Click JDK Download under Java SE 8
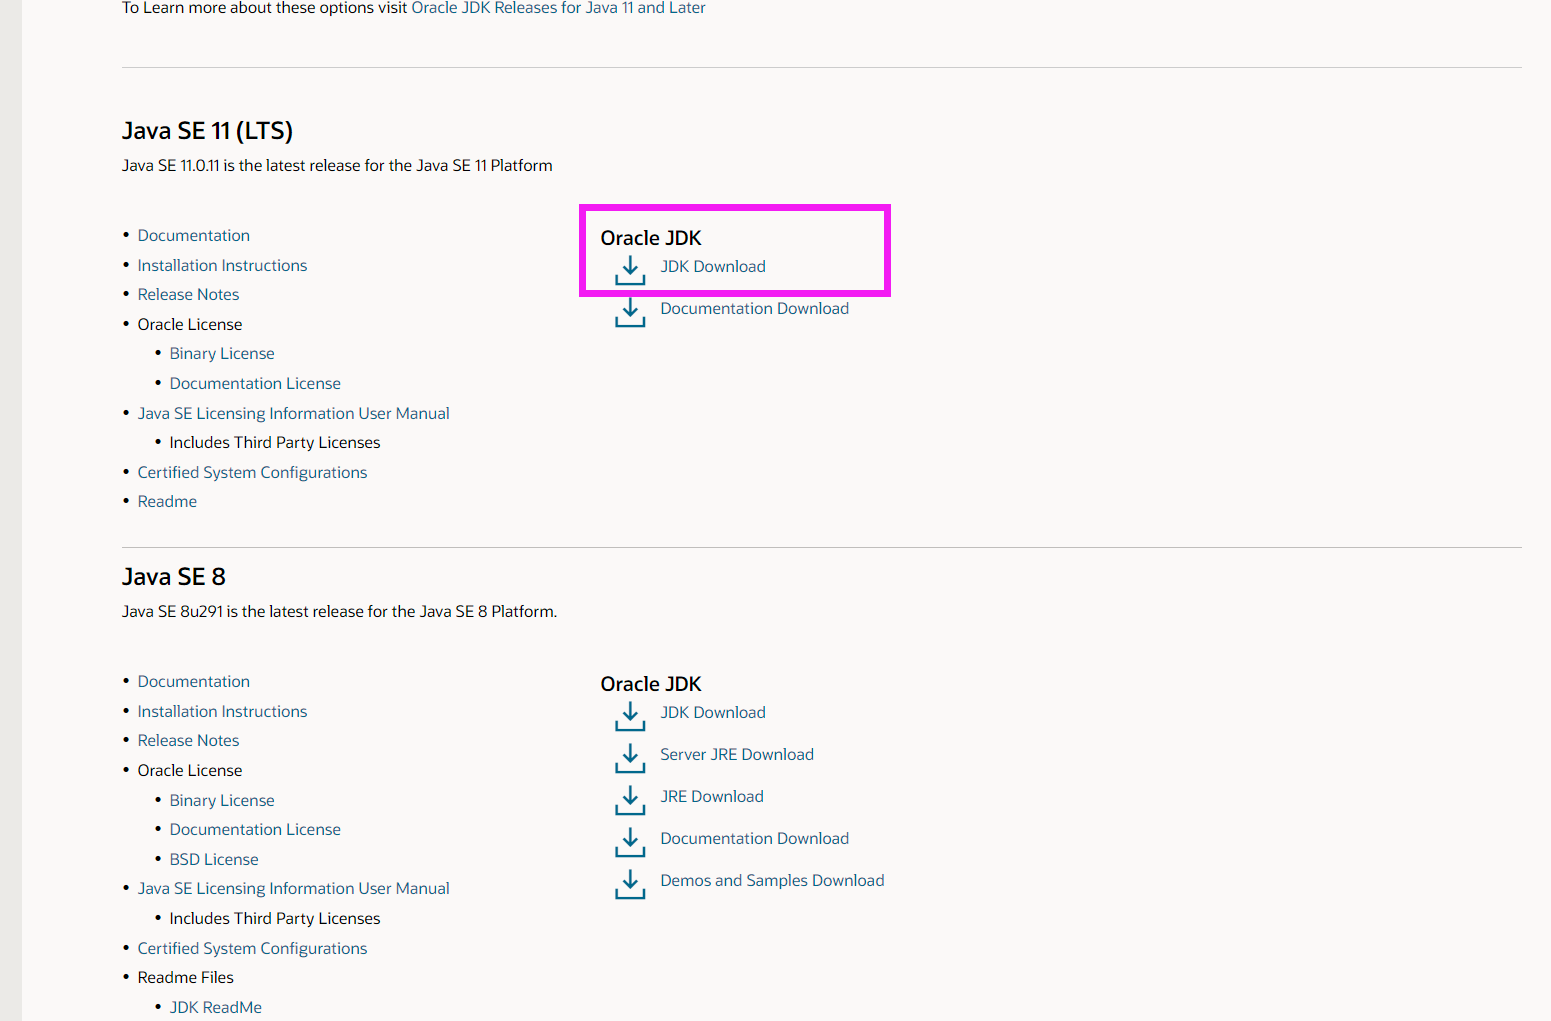This screenshot has height=1021, width=1551. click(x=713, y=712)
